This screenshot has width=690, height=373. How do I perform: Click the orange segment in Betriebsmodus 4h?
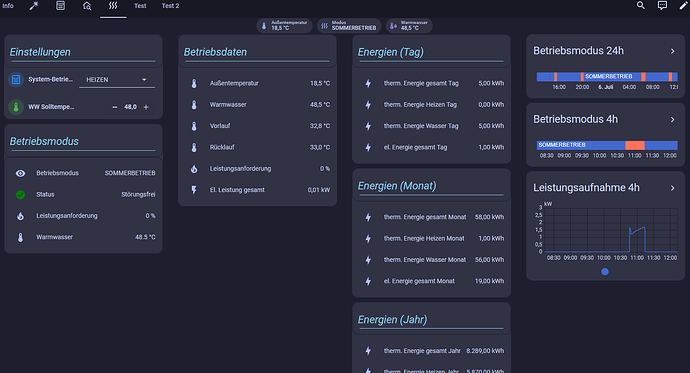[635, 145]
